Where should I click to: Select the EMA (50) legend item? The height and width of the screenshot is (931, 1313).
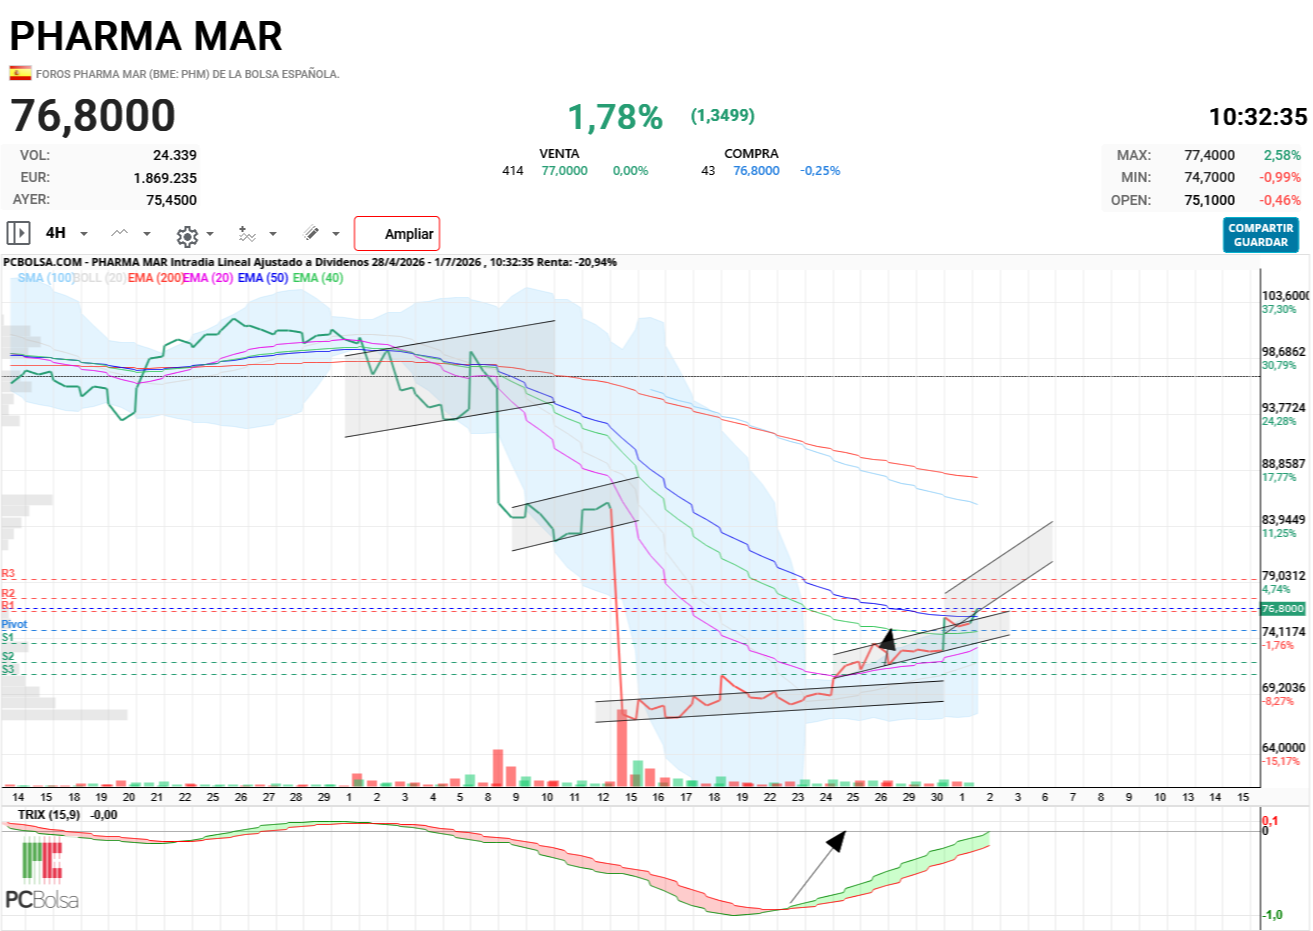pos(263,278)
